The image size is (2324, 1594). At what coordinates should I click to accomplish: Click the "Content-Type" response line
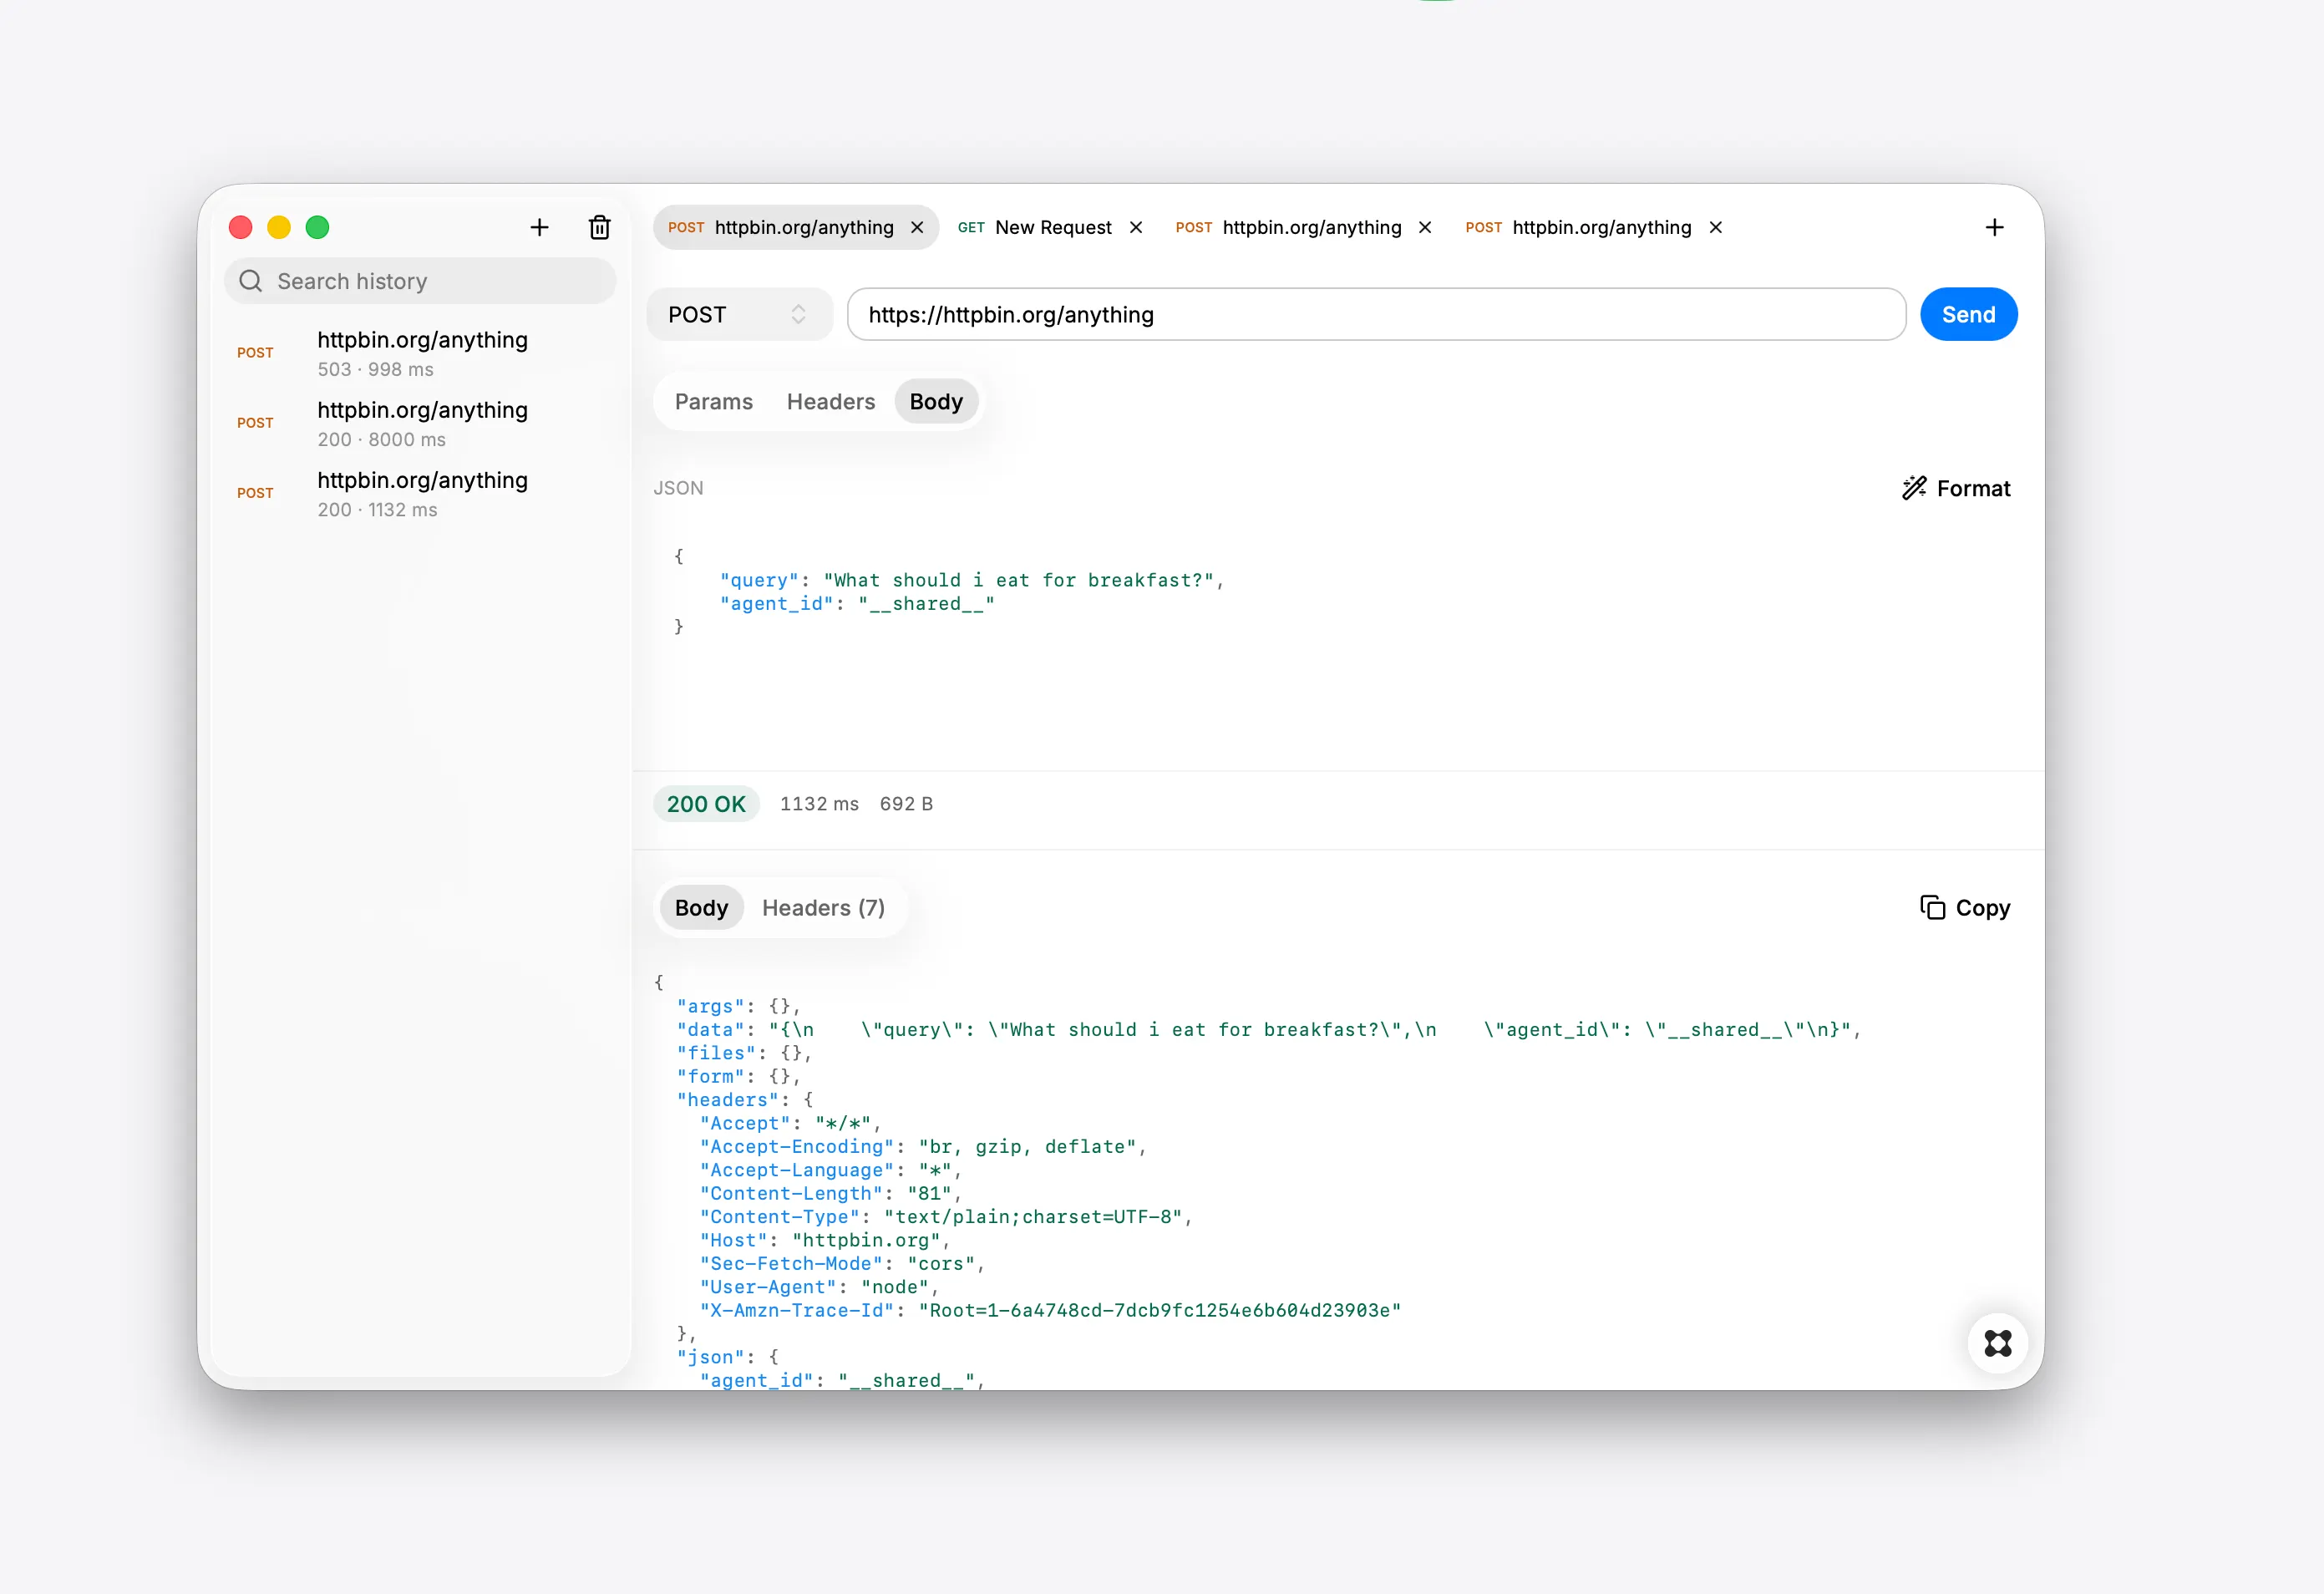(x=946, y=1217)
